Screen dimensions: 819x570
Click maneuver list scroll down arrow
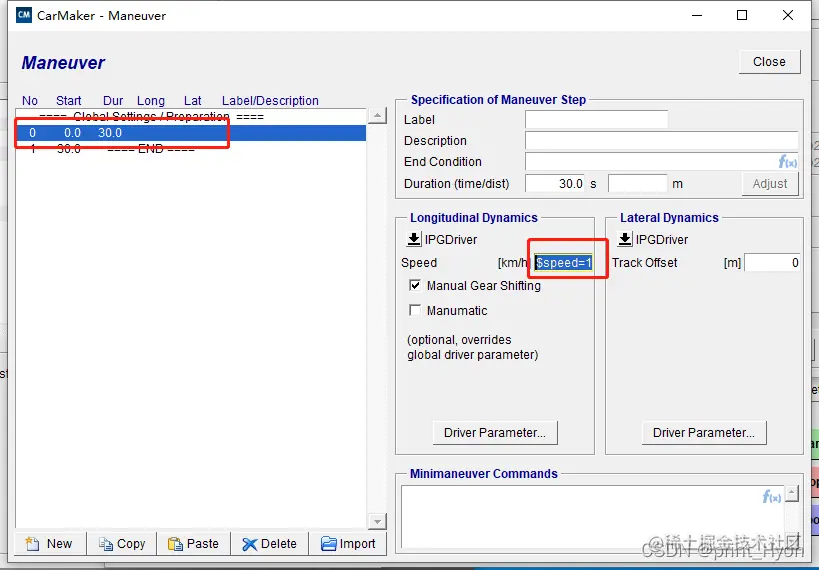[x=377, y=521]
